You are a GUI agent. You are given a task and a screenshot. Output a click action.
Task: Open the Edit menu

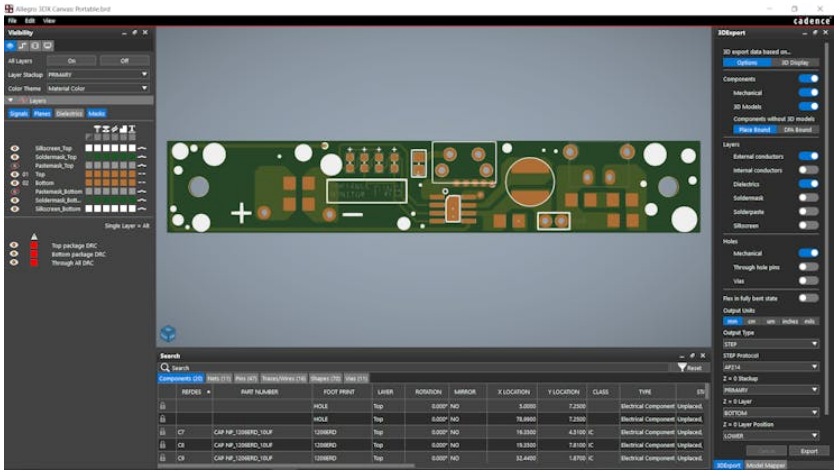point(30,20)
